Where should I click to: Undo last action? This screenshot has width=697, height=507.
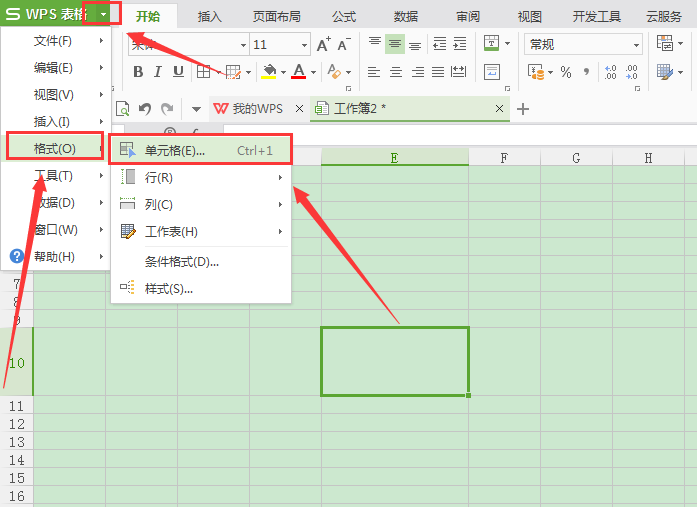tap(145, 108)
